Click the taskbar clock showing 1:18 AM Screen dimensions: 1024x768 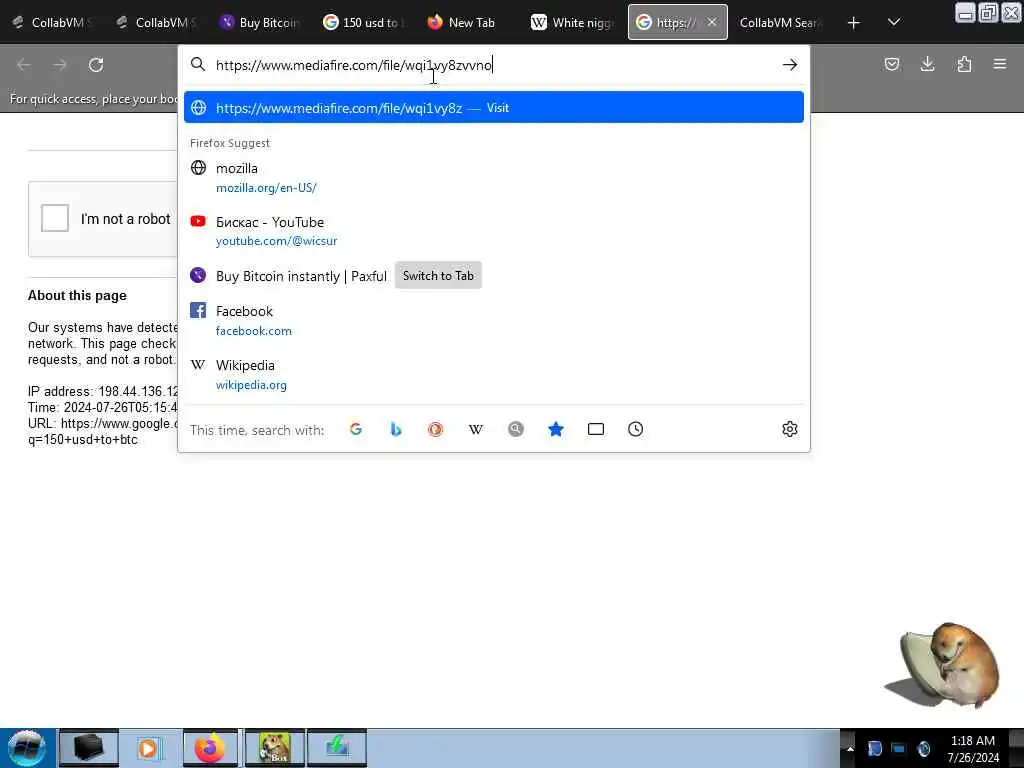point(973,748)
